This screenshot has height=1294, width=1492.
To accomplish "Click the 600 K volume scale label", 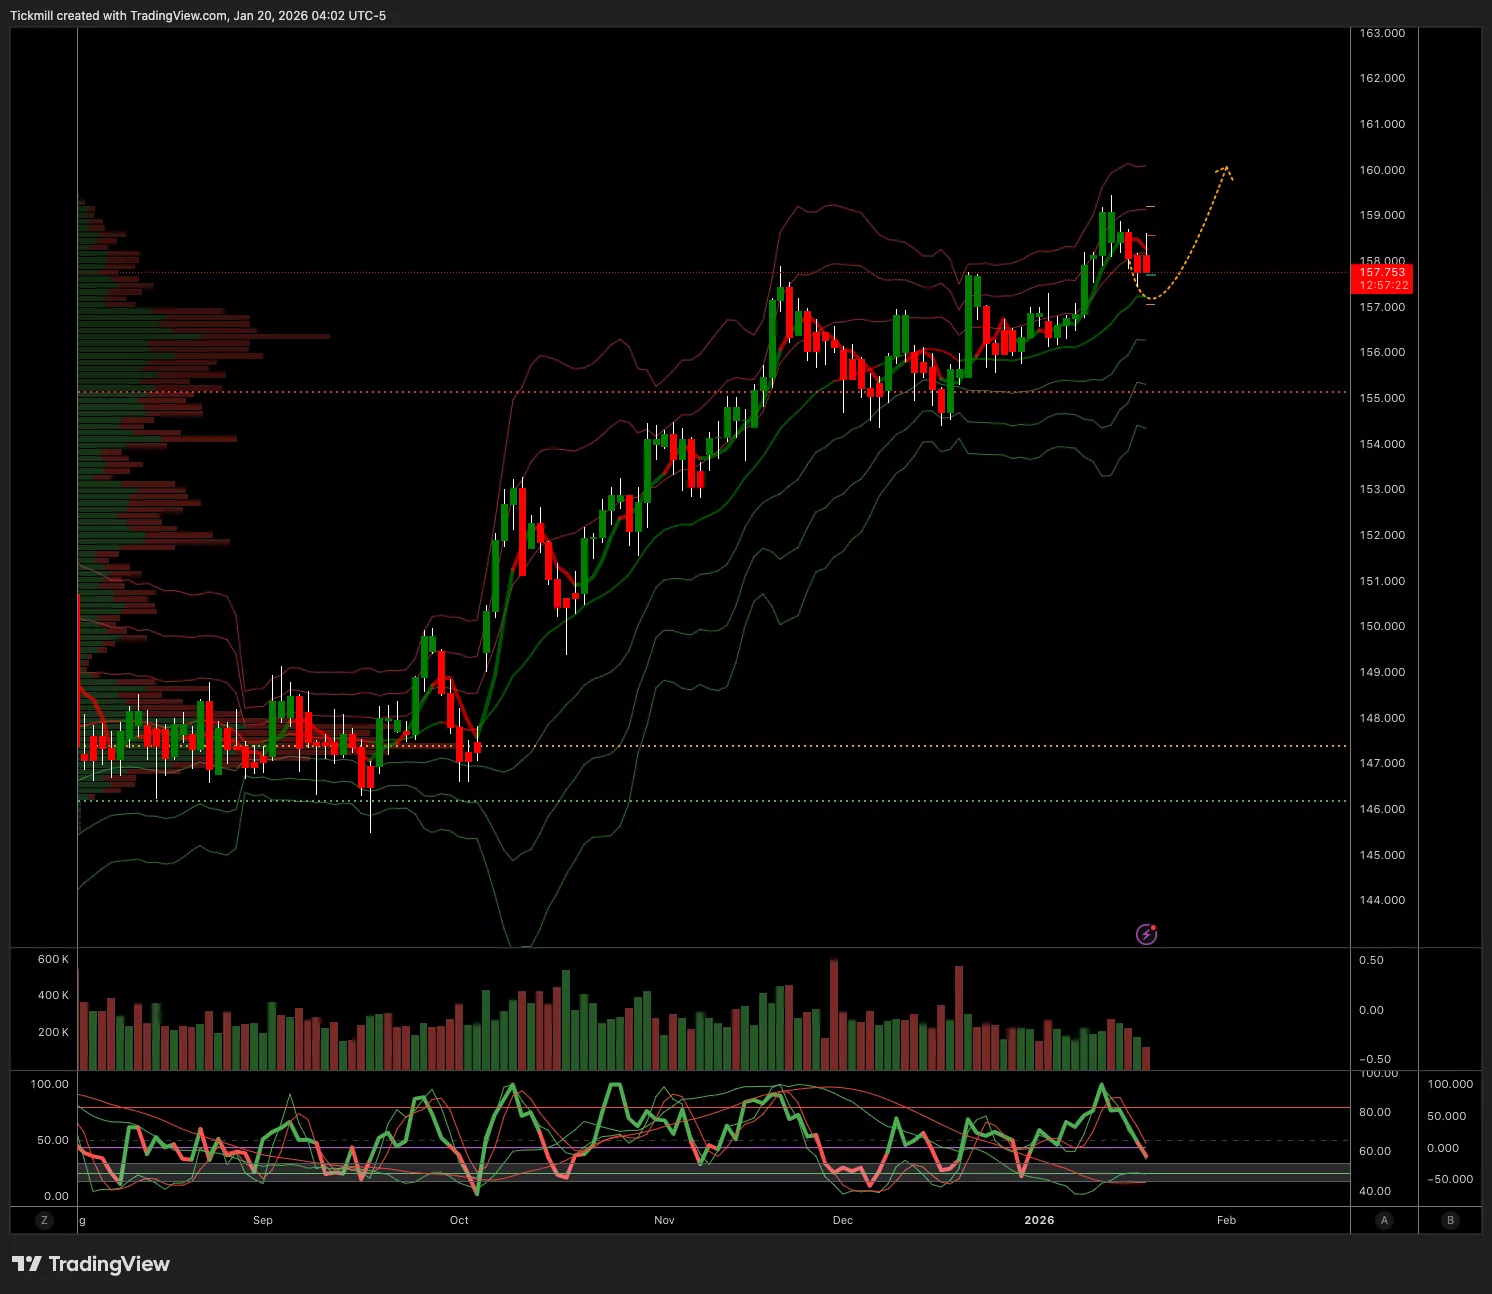I will (53, 959).
